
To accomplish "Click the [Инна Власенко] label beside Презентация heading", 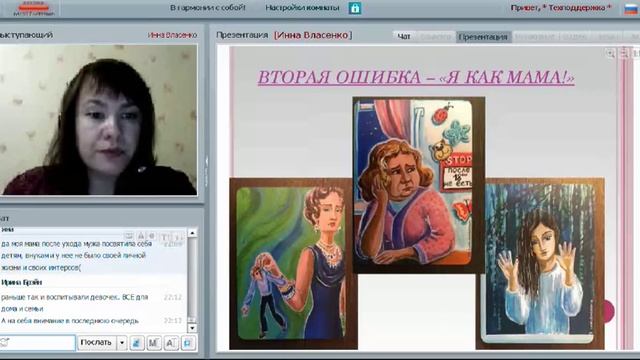I will [x=313, y=36].
